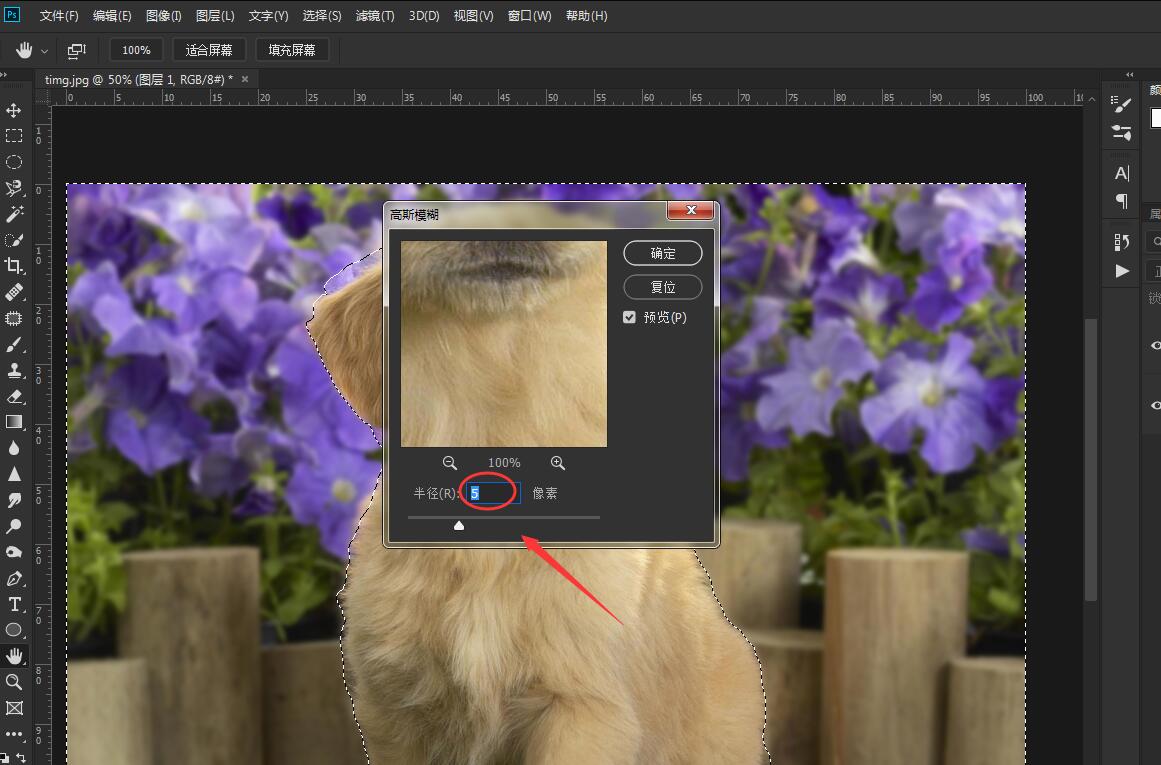The height and width of the screenshot is (765, 1161).
Task: Select the Crop tool
Action: point(13,265)
